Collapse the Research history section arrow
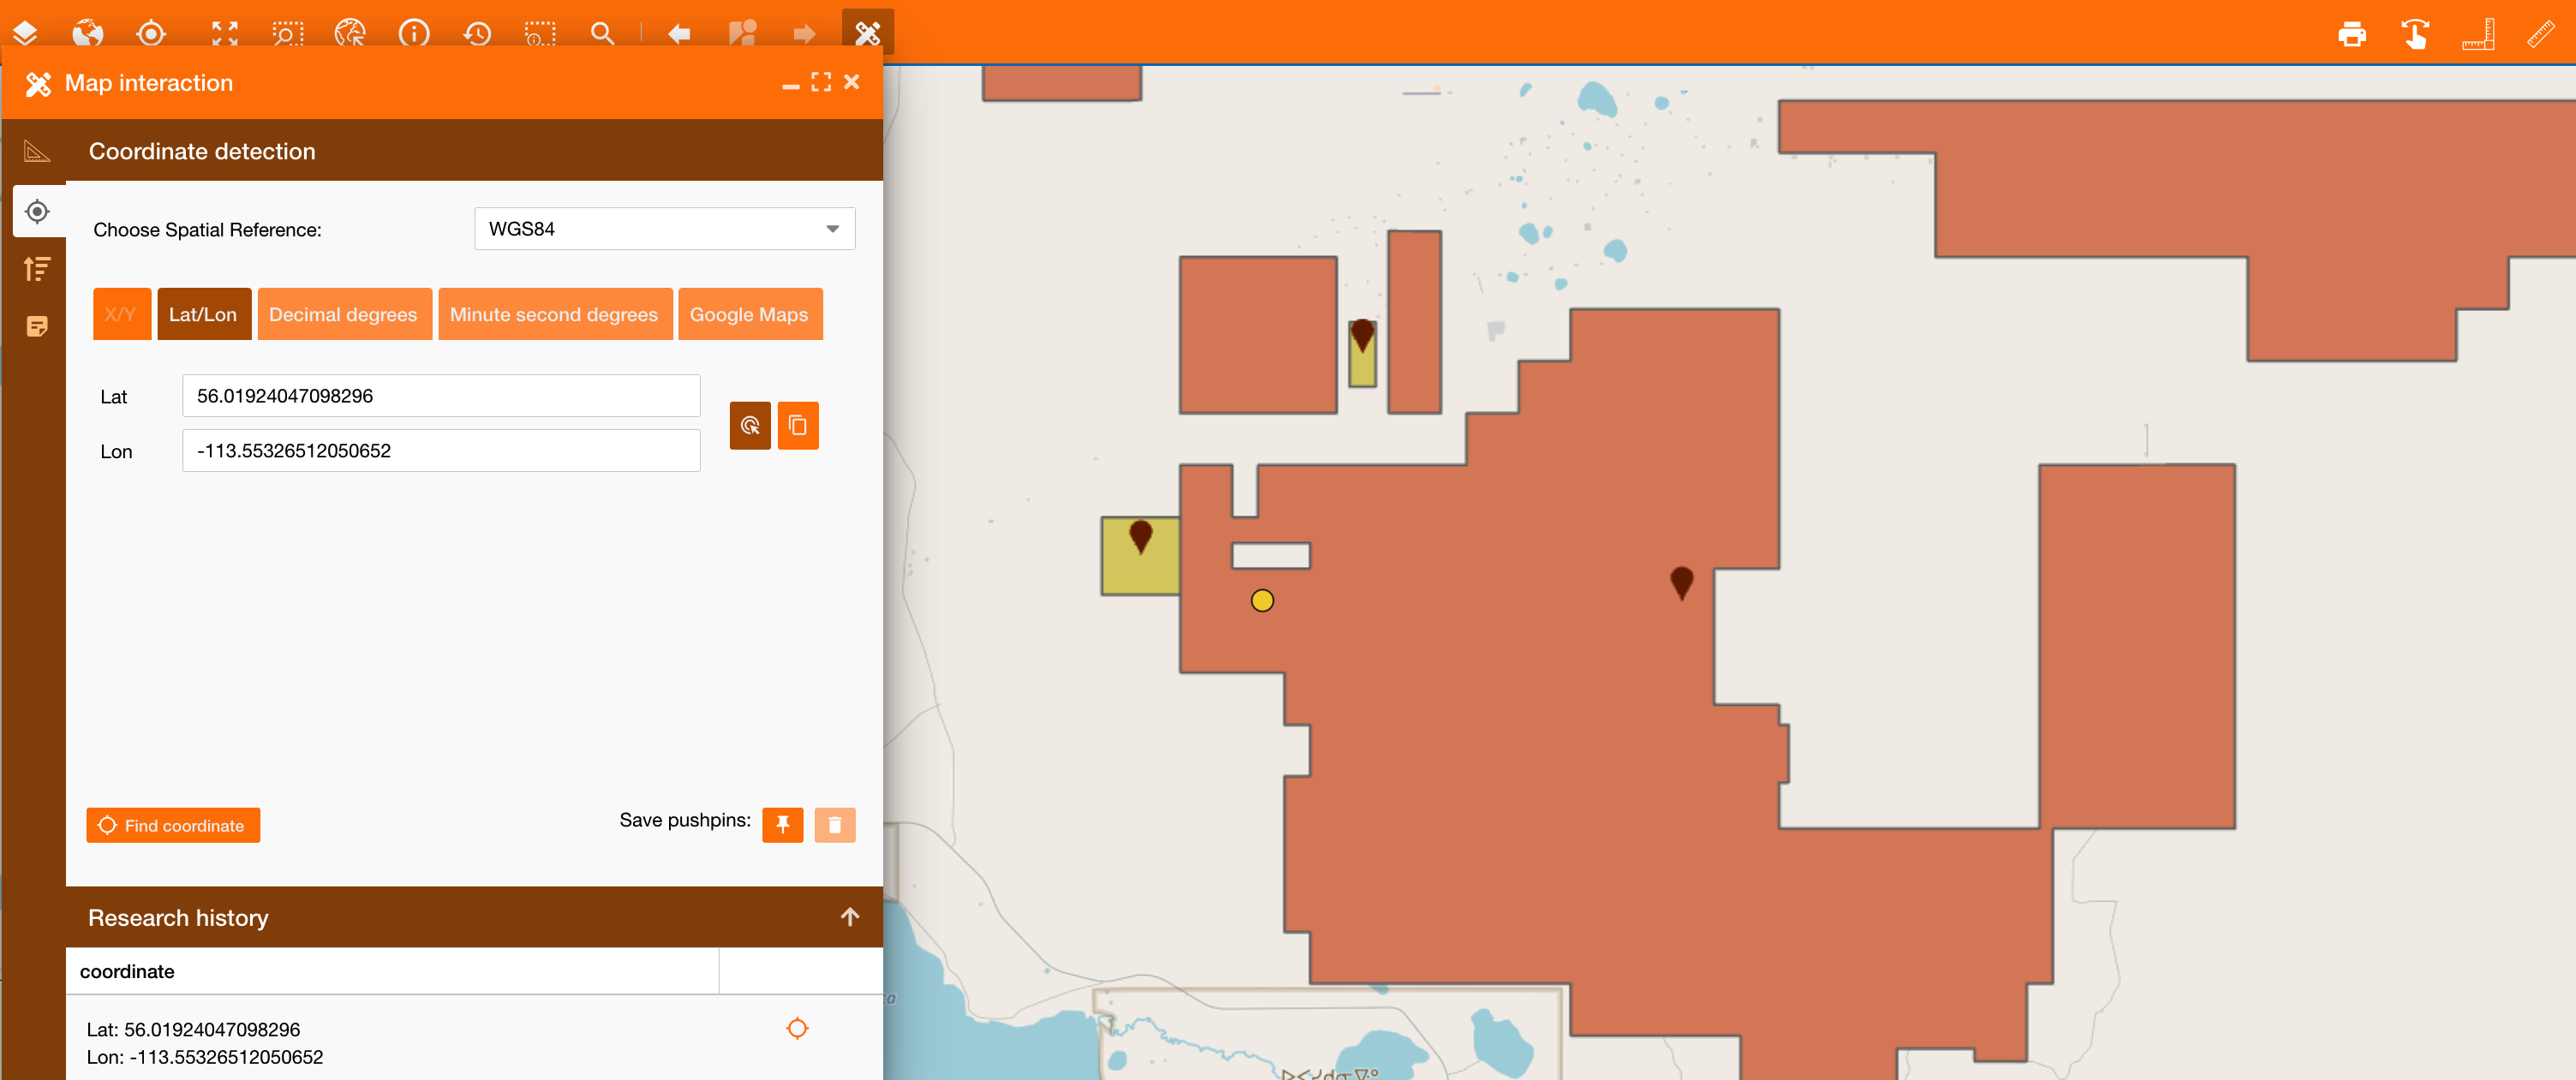The image size is (2576, 1080). pos(850,917)
